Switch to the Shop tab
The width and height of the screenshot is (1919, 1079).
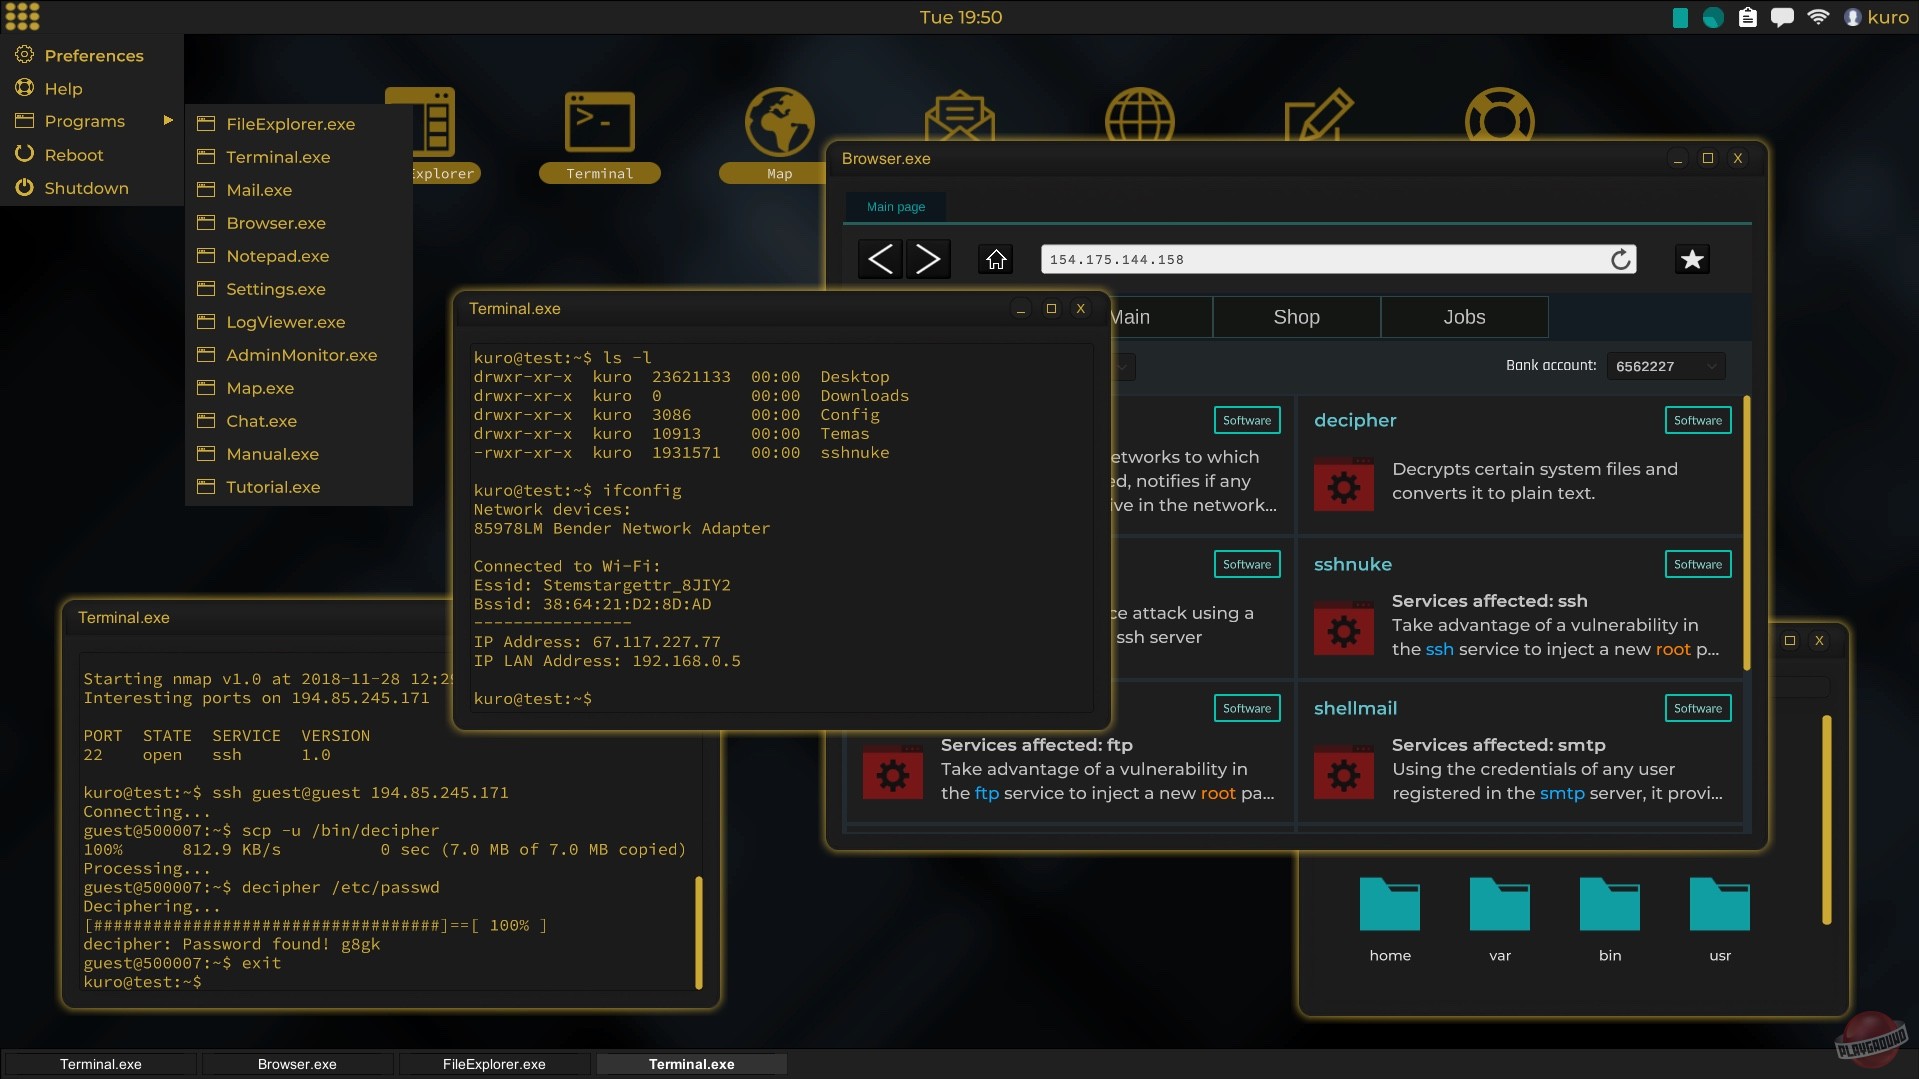coord(1296,316)
